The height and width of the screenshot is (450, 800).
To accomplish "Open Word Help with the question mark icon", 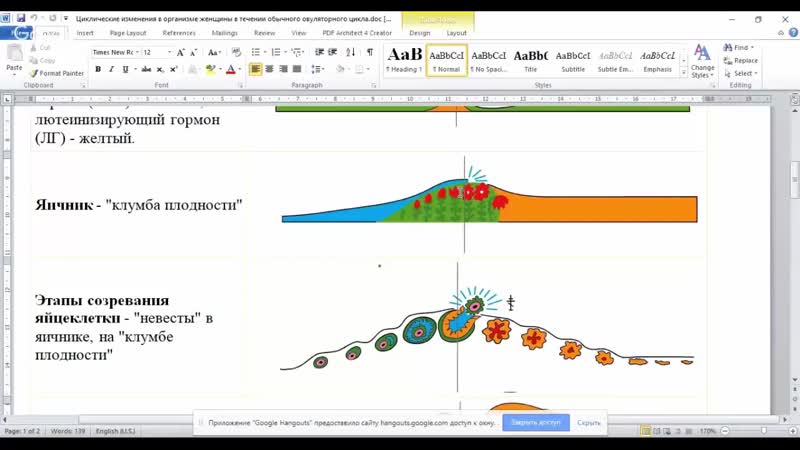I will coord(791,32).
